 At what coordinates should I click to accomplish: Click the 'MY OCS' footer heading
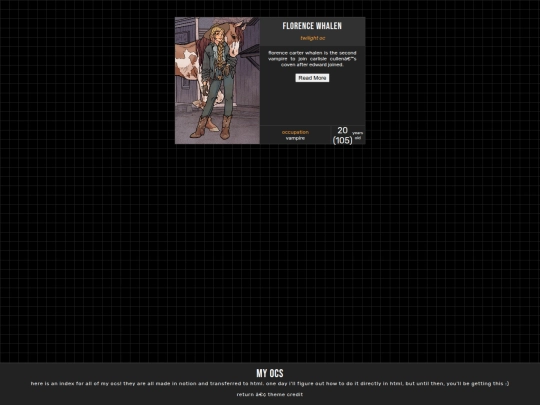coord(270,373)
